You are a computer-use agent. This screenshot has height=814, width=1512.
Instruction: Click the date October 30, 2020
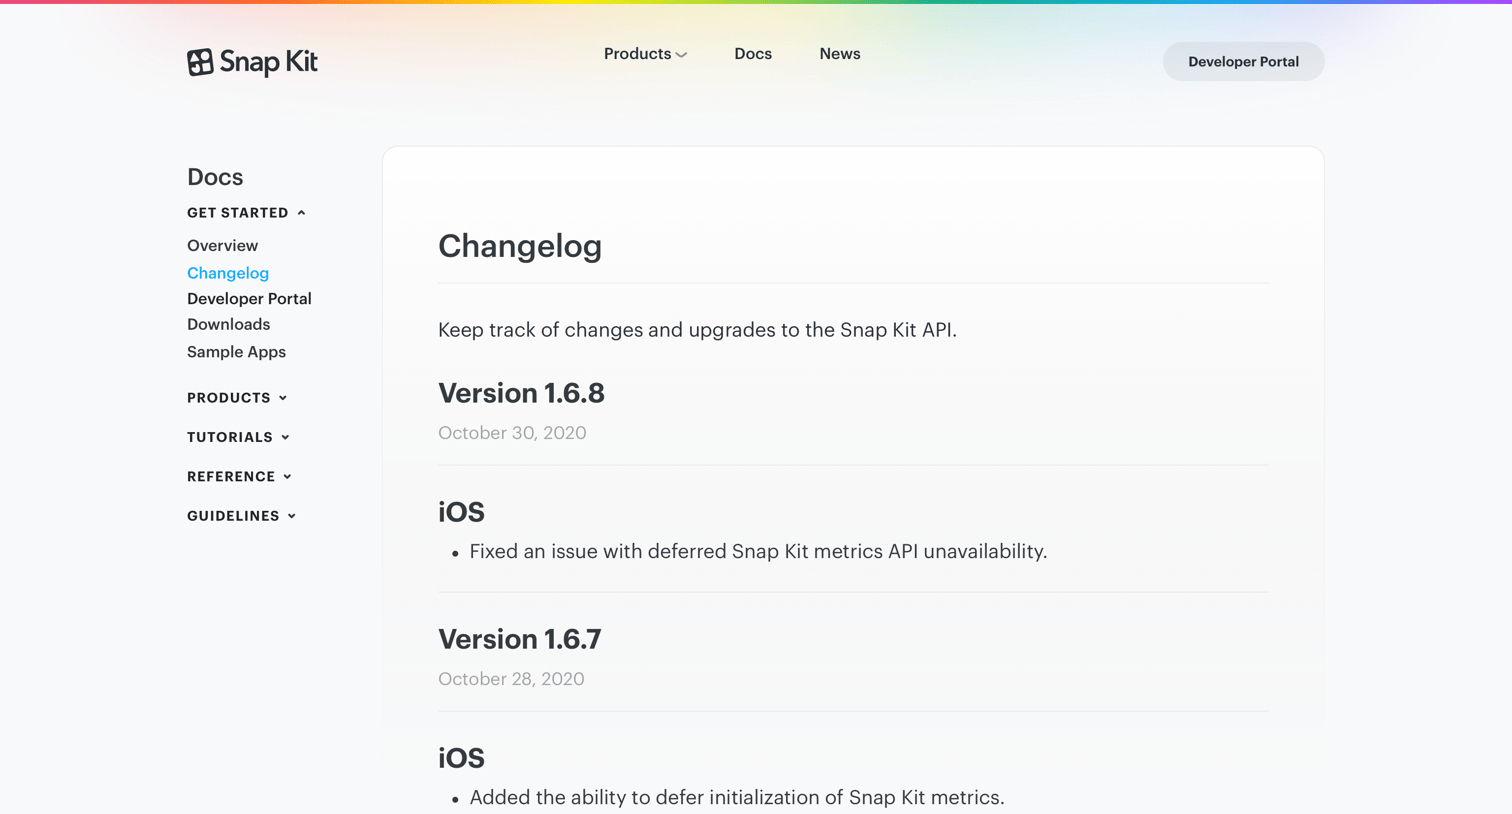(512, 433)
